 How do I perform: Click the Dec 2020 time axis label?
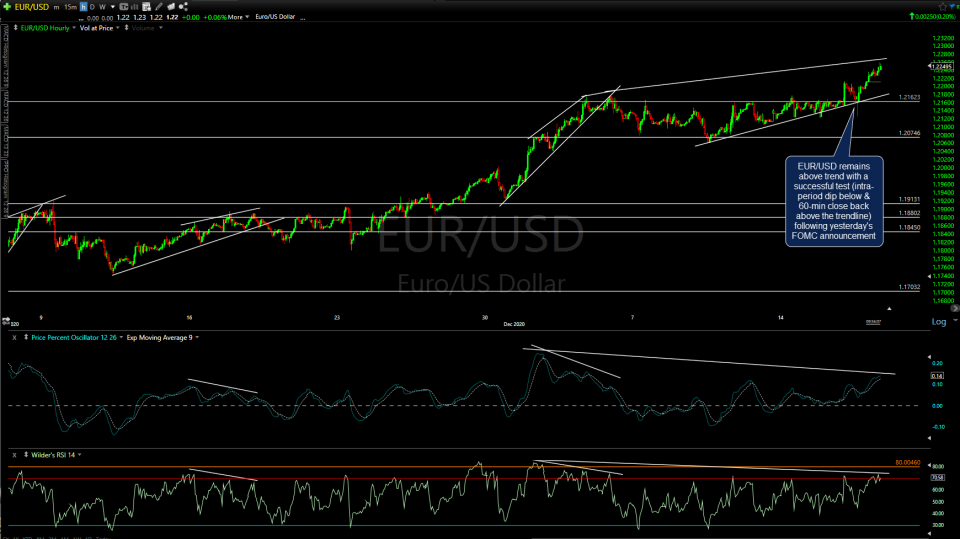point(514,324)
